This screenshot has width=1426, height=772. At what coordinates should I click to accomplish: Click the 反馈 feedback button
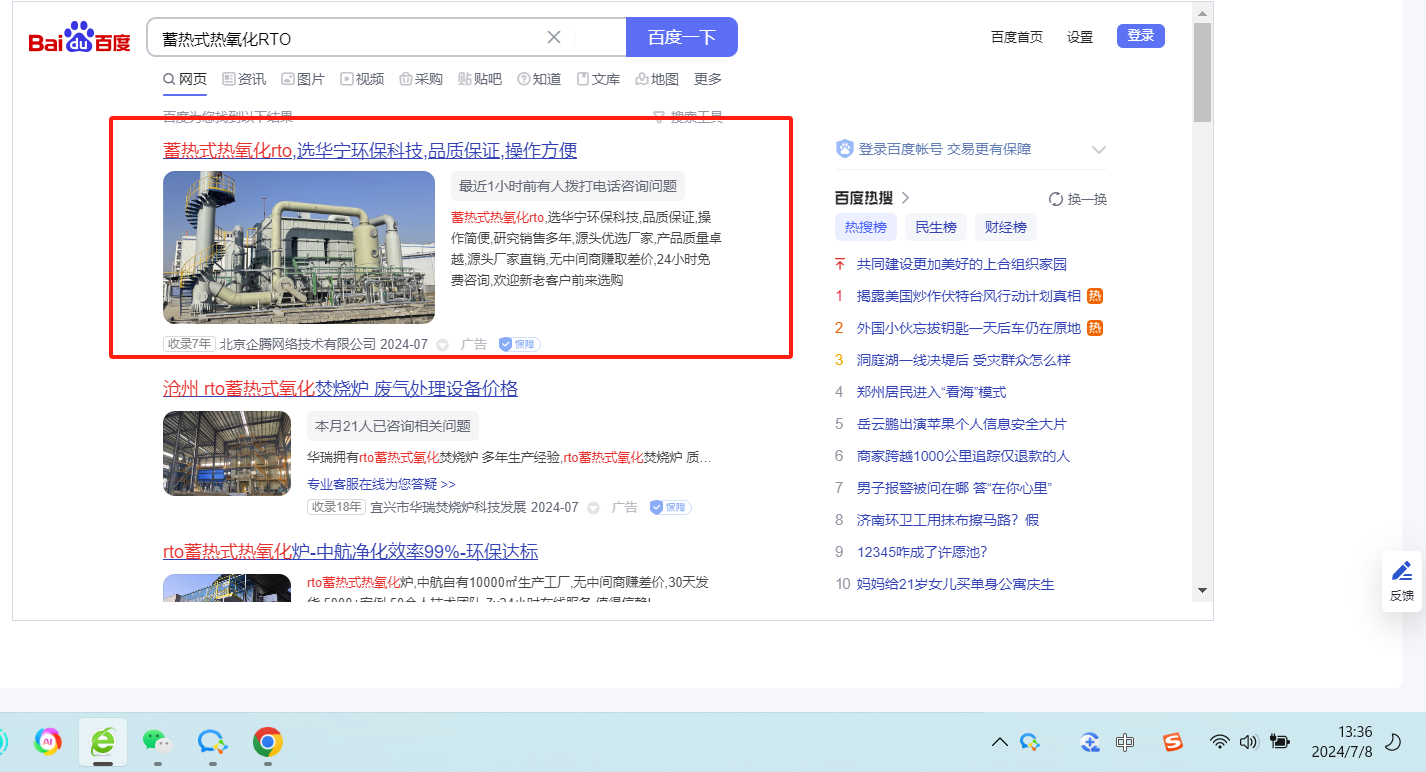(x=1402, y=581)
